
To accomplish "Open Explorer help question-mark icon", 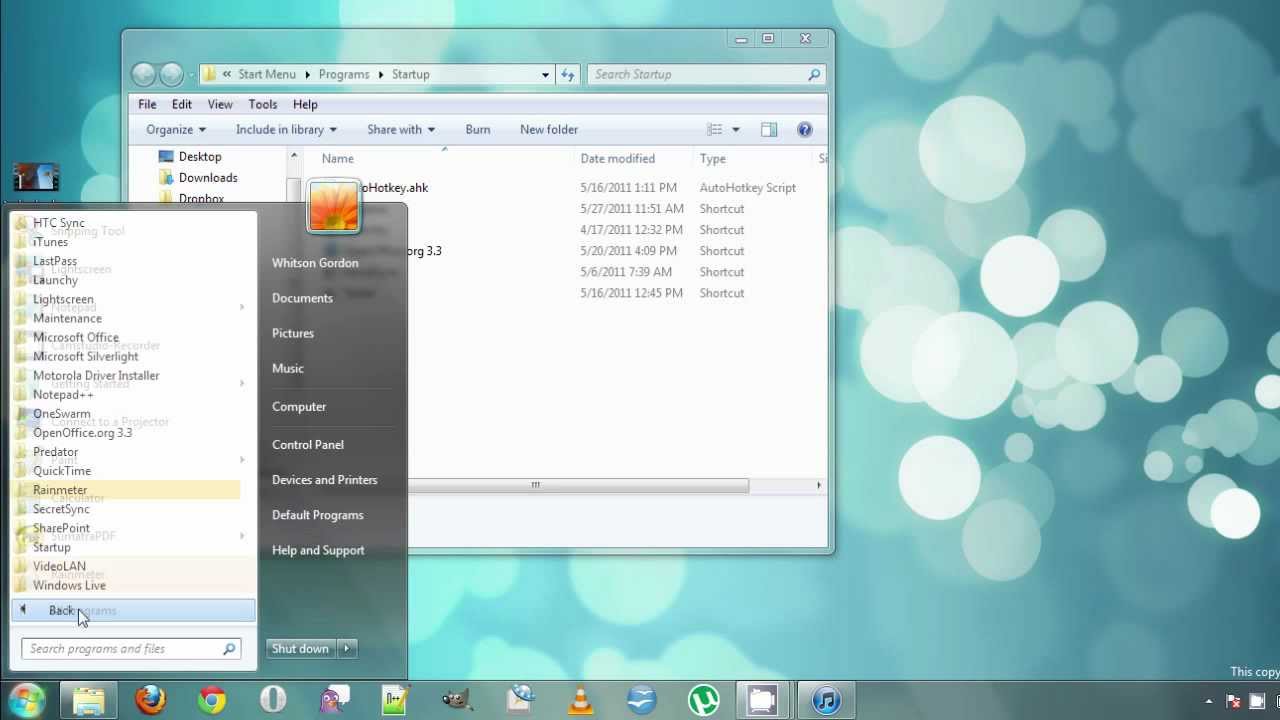I will [x=804, y=129].
